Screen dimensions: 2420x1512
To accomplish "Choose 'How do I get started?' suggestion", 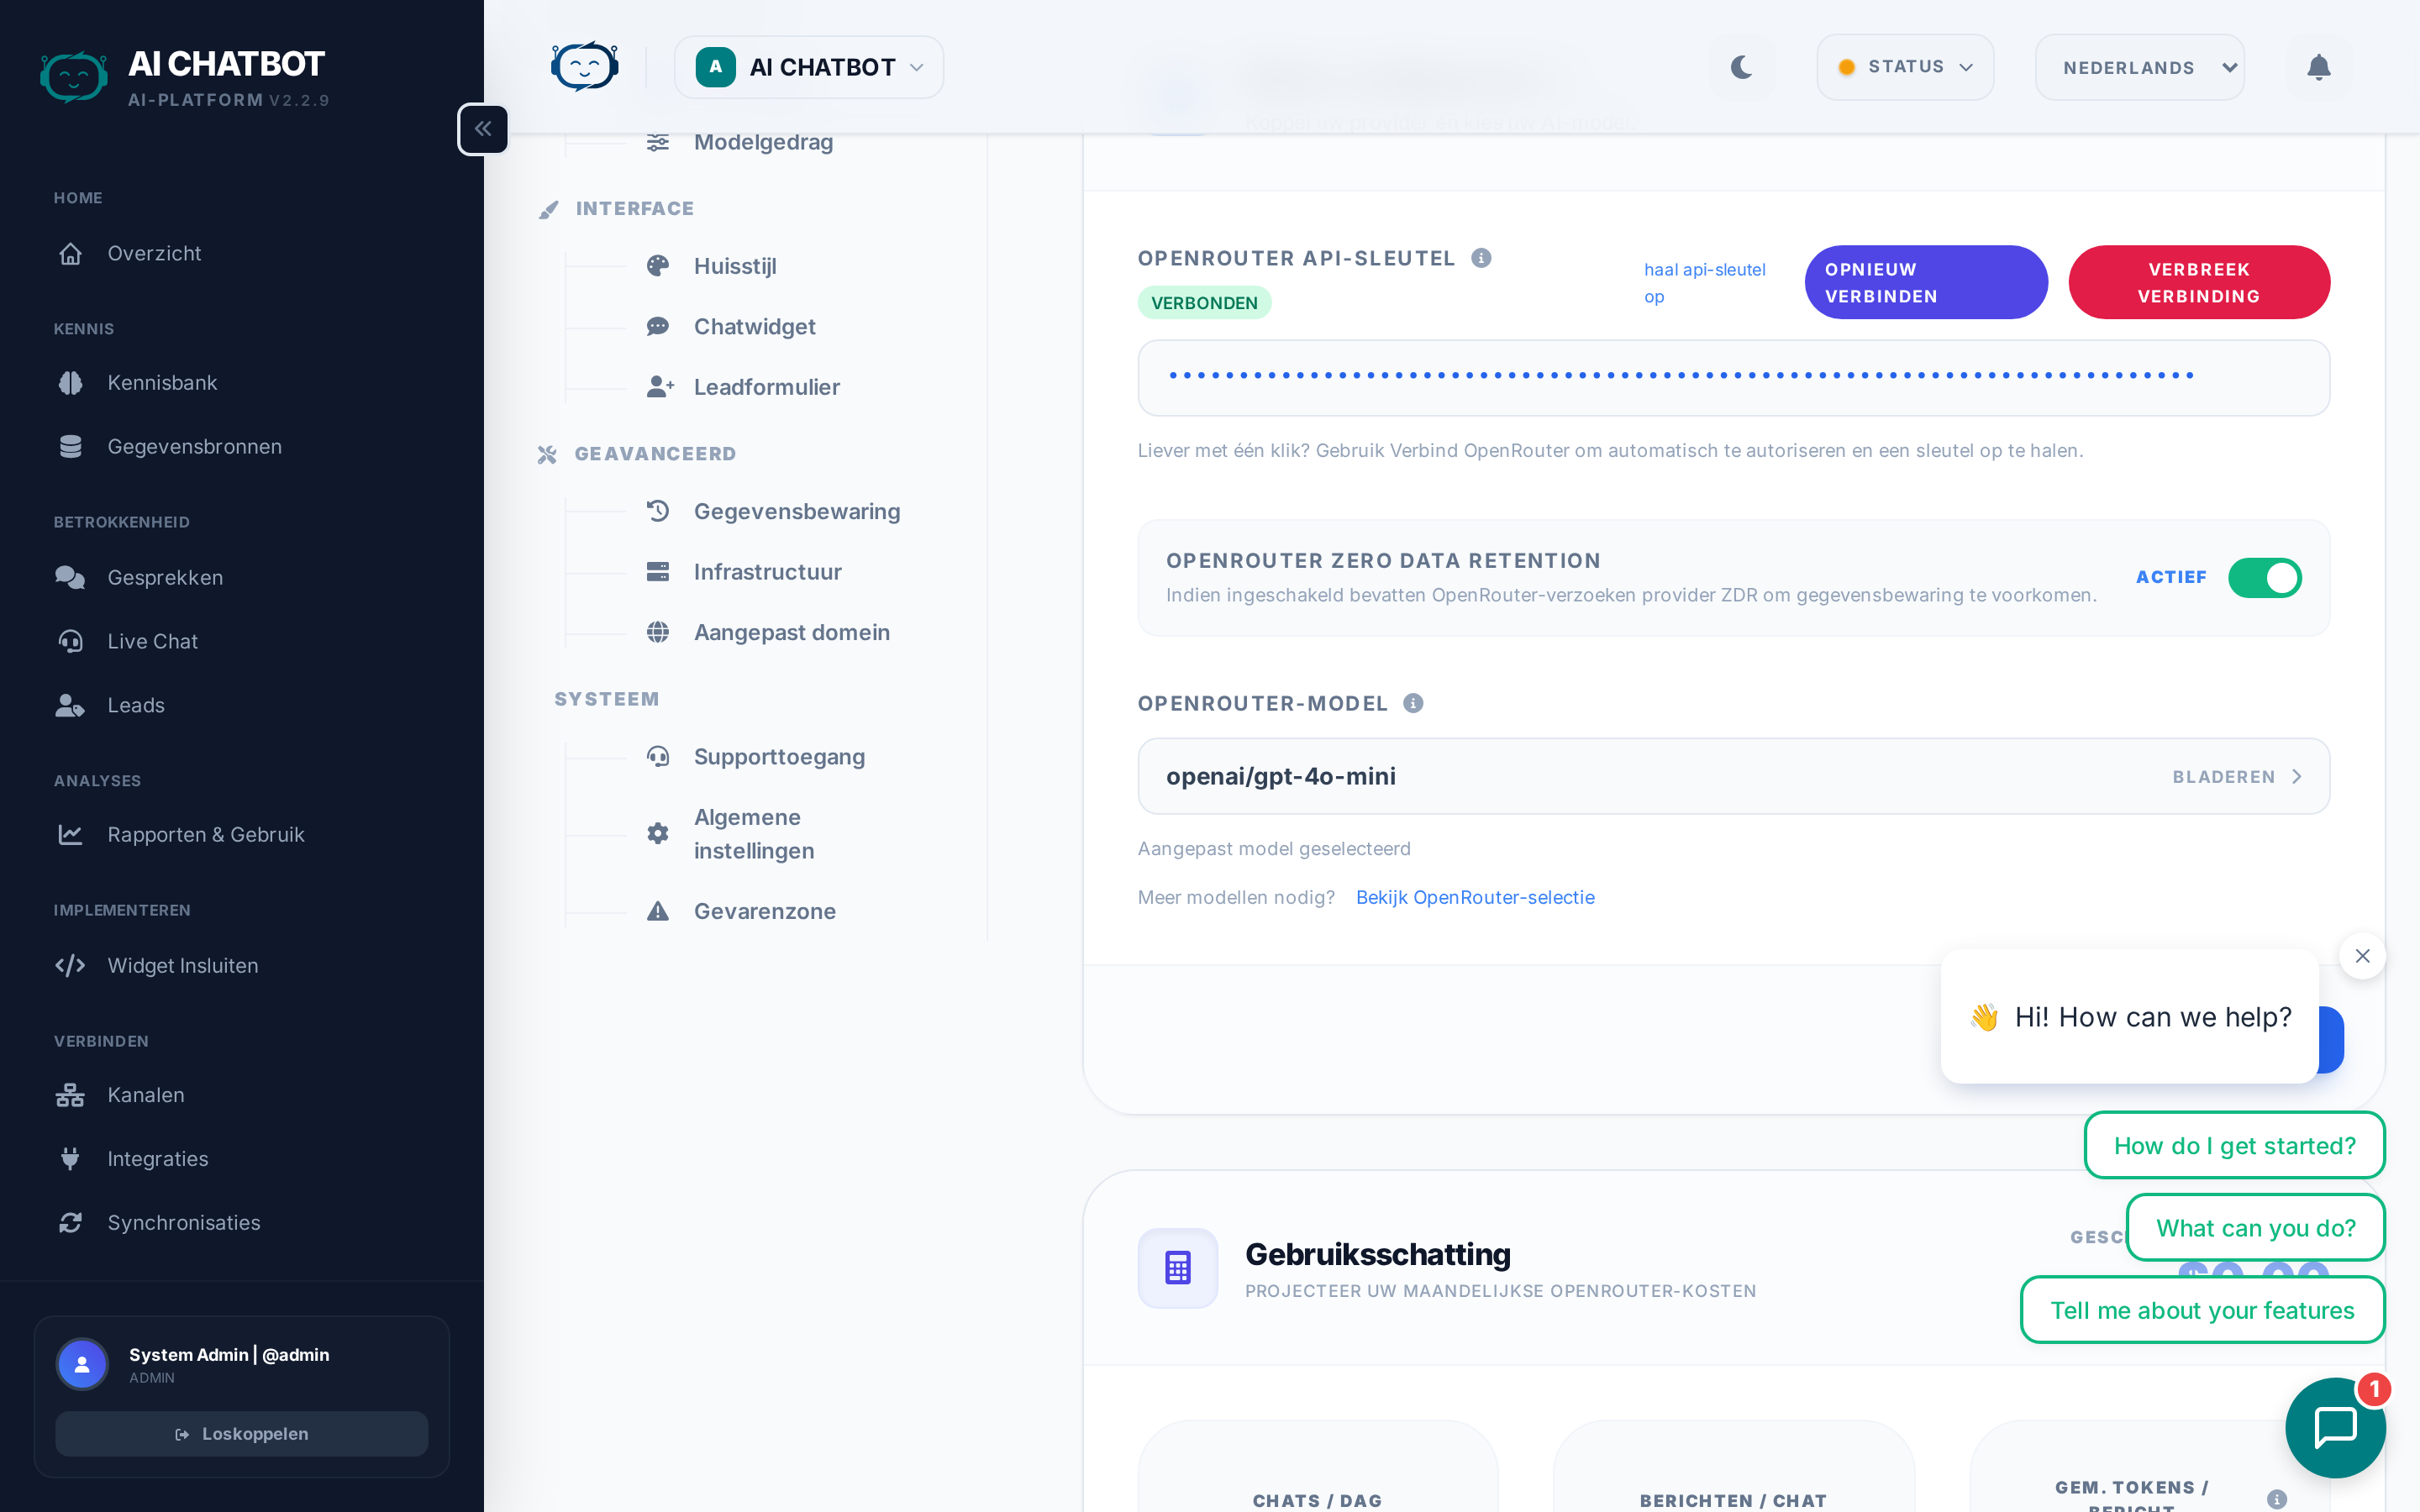I will point(2234,1145).
